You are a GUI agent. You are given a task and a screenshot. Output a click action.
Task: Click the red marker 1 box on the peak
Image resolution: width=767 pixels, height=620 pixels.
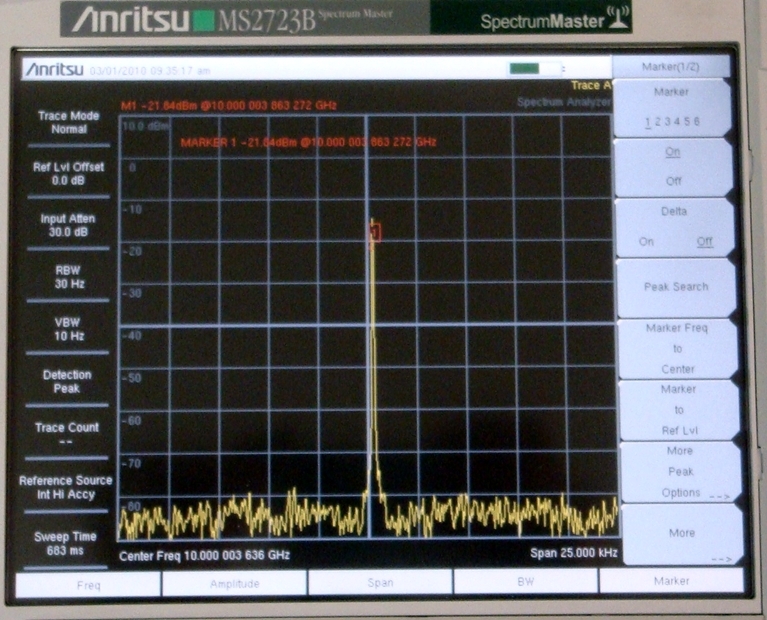click(x=375, y=232)
